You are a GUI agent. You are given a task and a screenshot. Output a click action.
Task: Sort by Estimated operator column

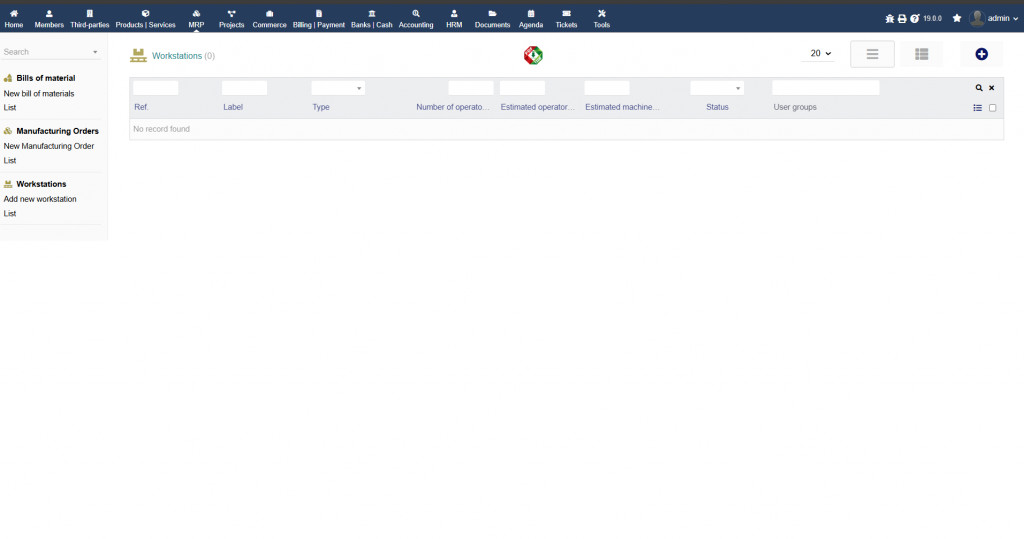click(537, 107)
